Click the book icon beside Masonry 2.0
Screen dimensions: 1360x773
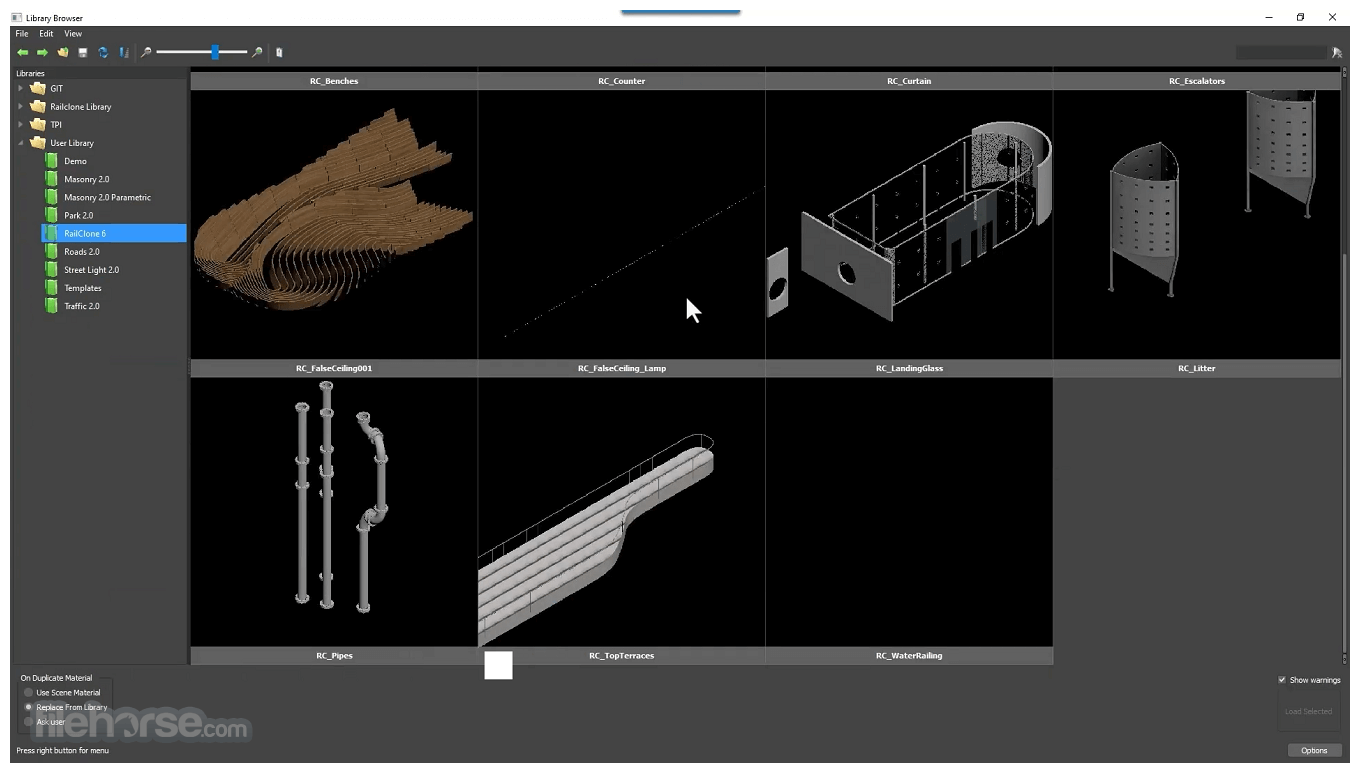tap(51, 179)
